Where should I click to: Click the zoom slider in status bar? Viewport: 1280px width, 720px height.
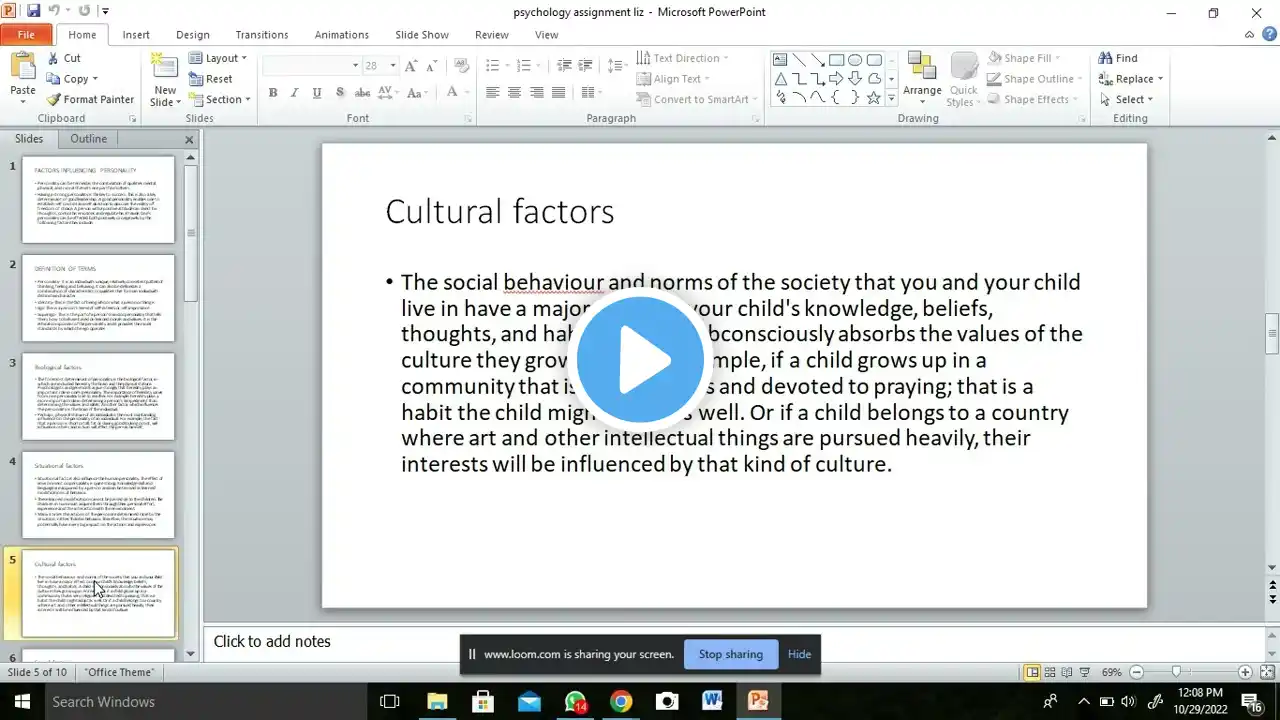point(1176,672)
